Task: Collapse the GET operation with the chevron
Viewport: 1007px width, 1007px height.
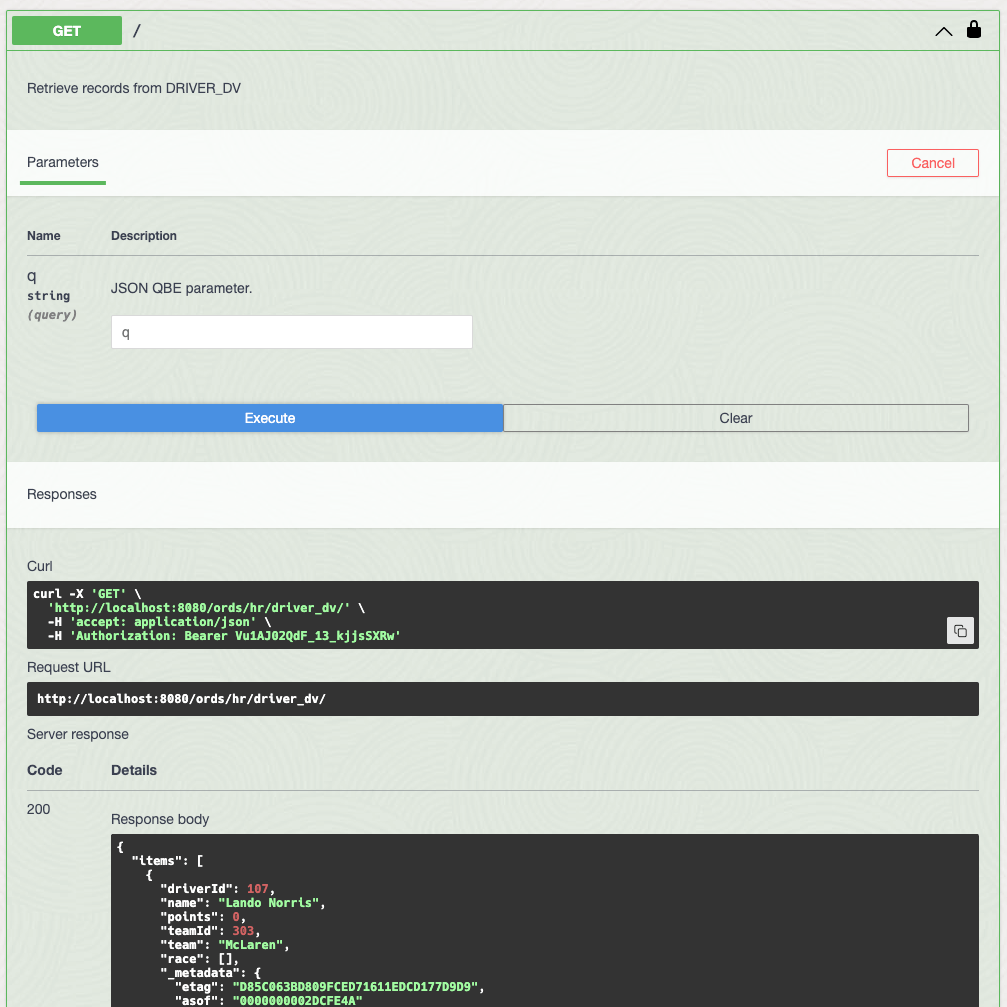Action: coord(943,31)
